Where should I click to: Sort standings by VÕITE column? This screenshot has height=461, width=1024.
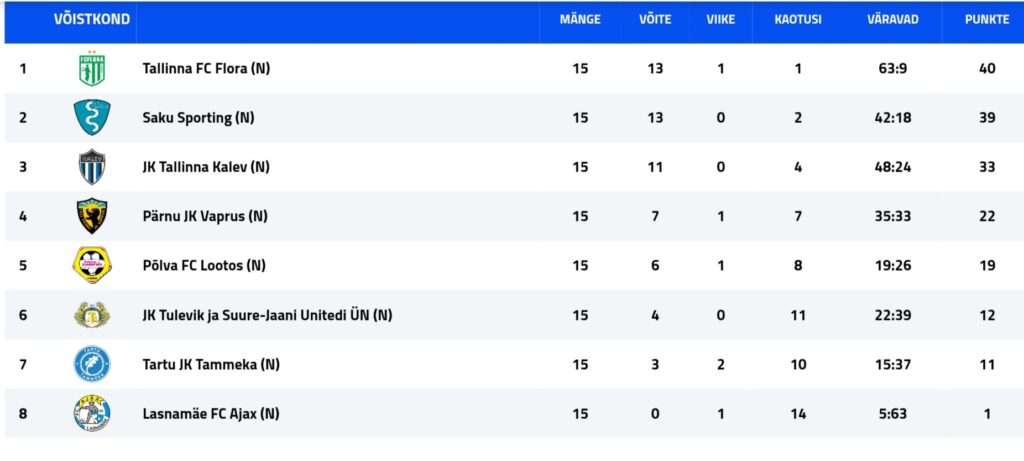(655, 20)
